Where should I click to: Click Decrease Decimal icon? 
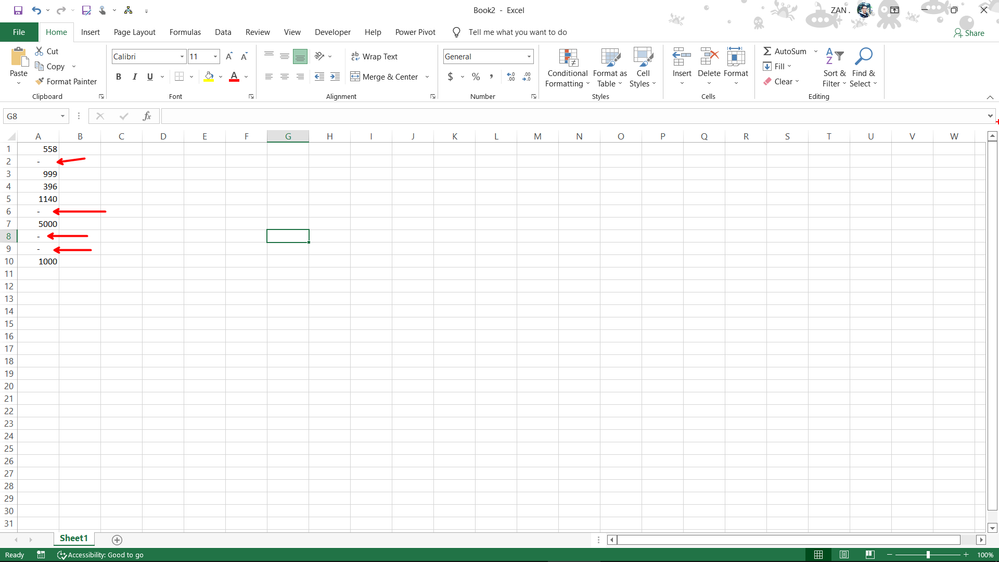pos(527,76)
